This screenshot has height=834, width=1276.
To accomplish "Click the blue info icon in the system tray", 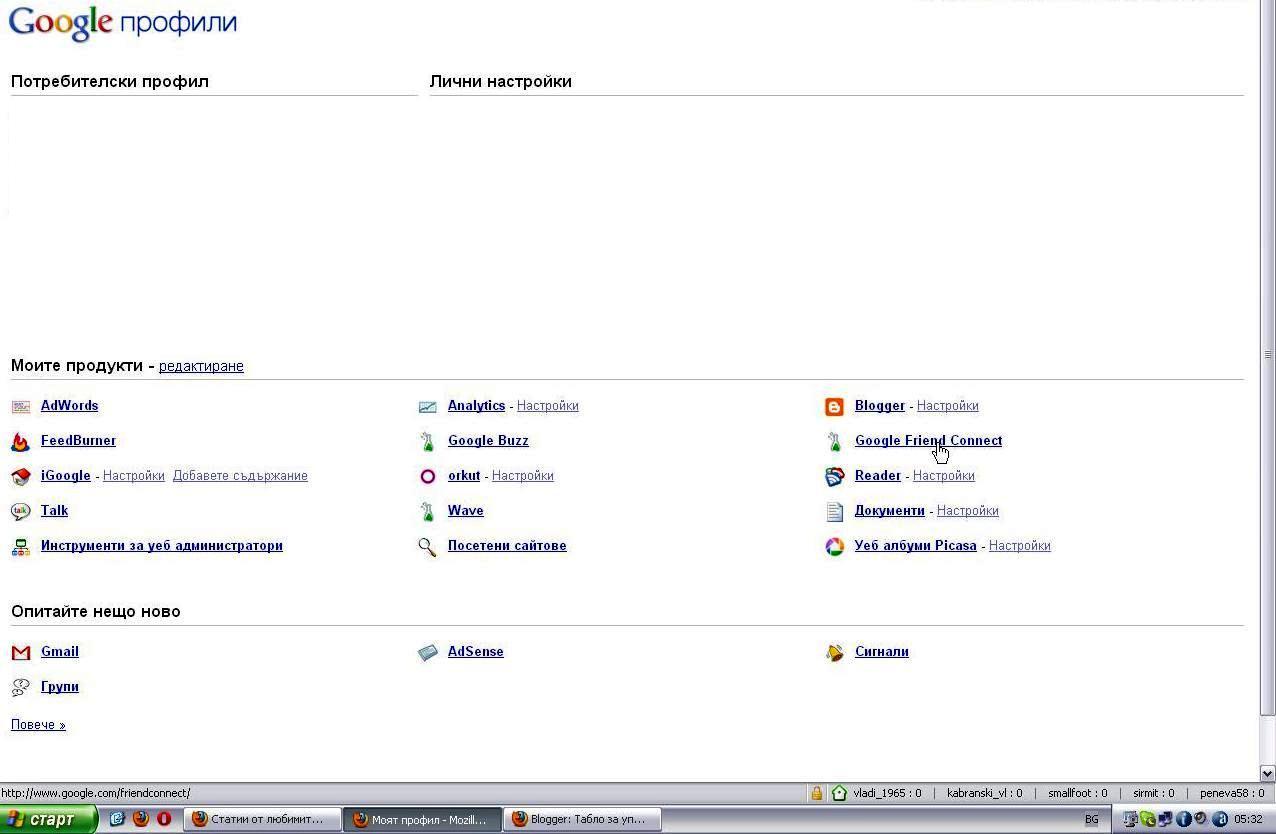I will tap(1184, 819).
